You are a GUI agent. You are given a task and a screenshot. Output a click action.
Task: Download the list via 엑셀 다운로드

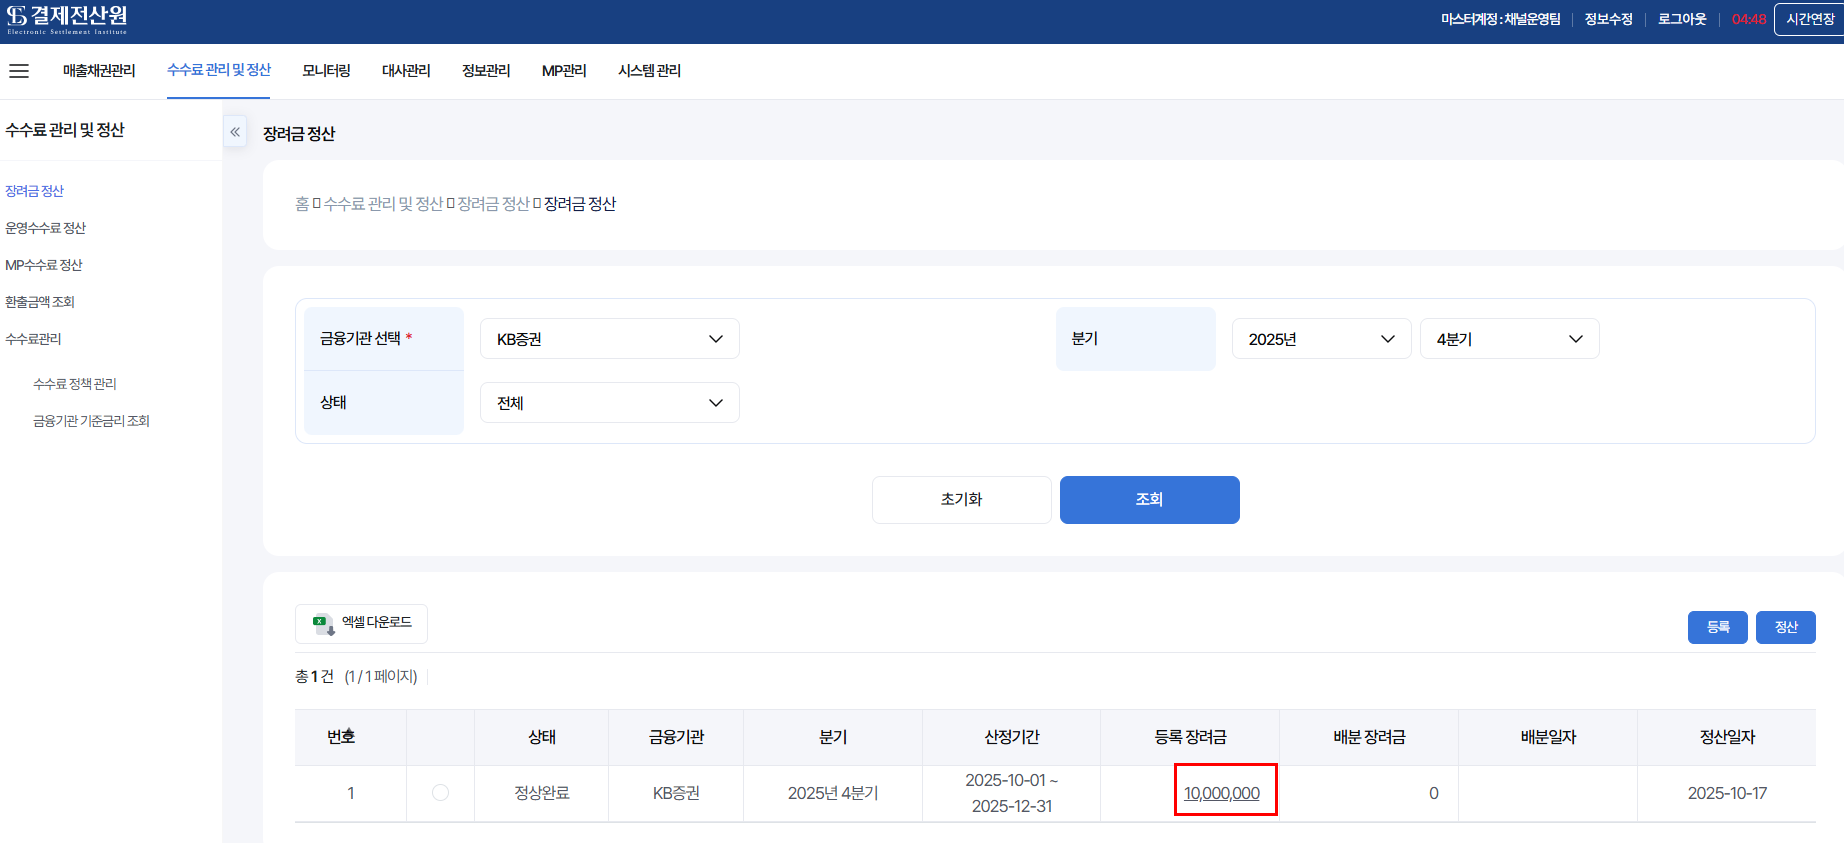coord(361,624)
